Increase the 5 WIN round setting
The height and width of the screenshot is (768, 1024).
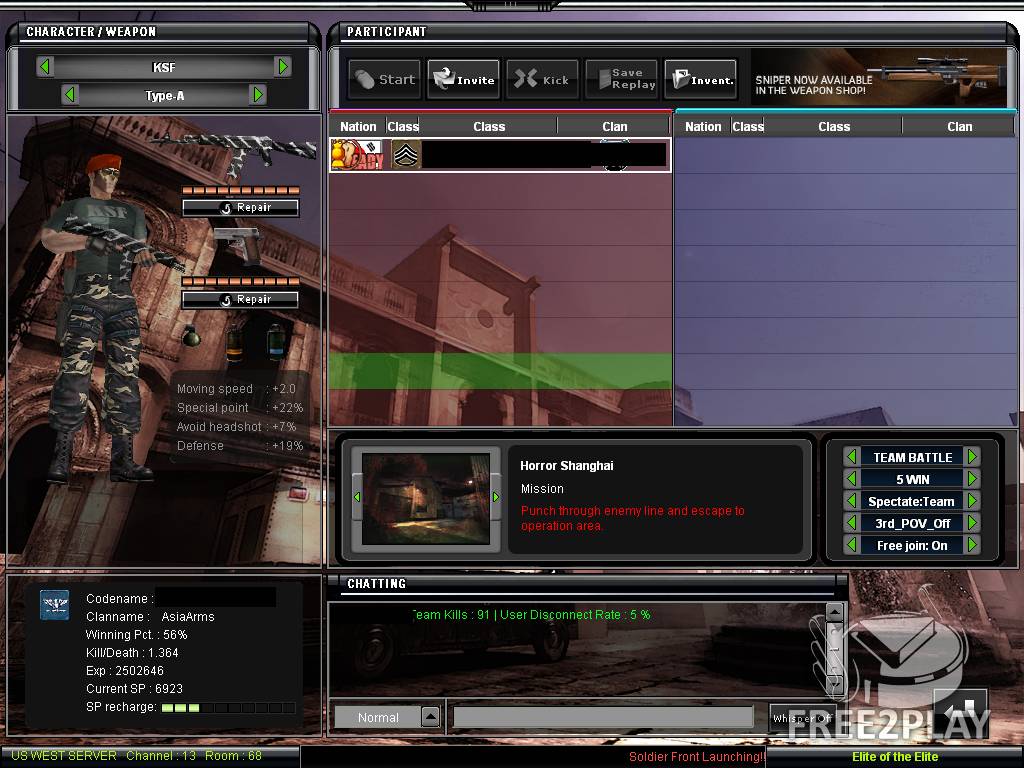pyautogui.click(x=972, y=479)
